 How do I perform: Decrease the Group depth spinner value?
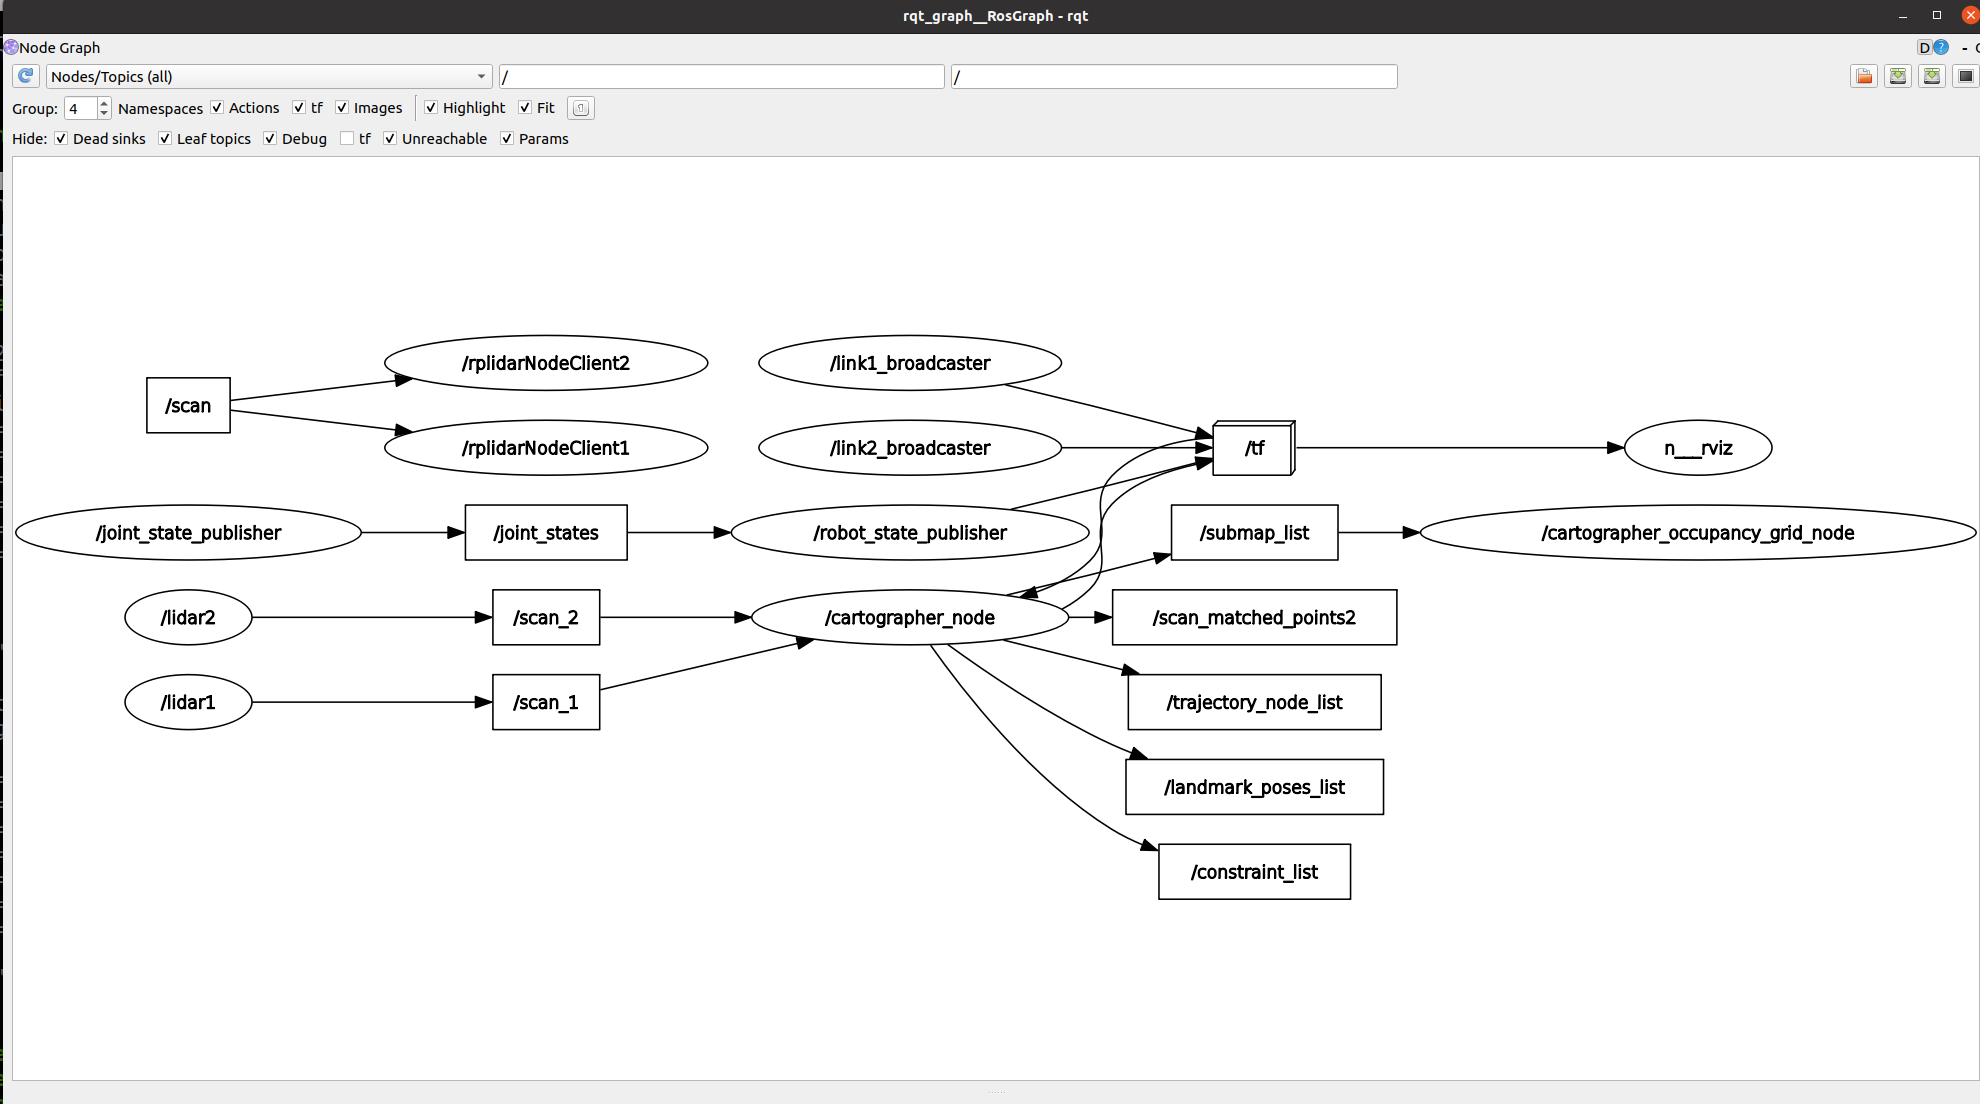104,113
